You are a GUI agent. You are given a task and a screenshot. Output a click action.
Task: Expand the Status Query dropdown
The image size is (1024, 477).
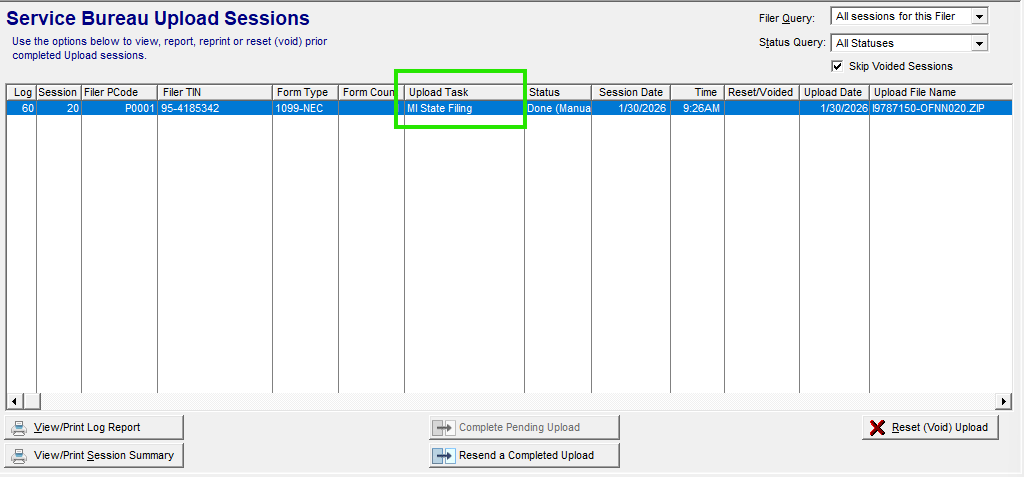(x=979, y=43)
